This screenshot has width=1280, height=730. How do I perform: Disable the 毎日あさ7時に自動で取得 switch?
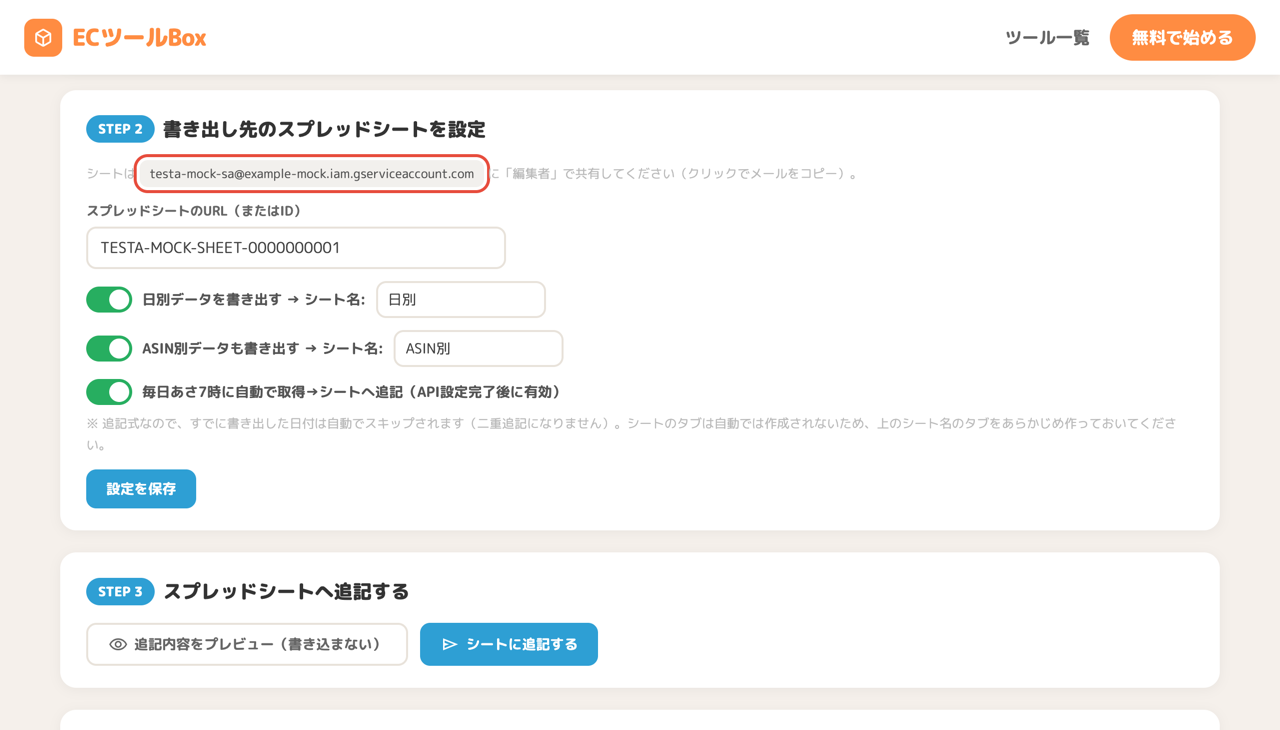click(x=109, y=391)
